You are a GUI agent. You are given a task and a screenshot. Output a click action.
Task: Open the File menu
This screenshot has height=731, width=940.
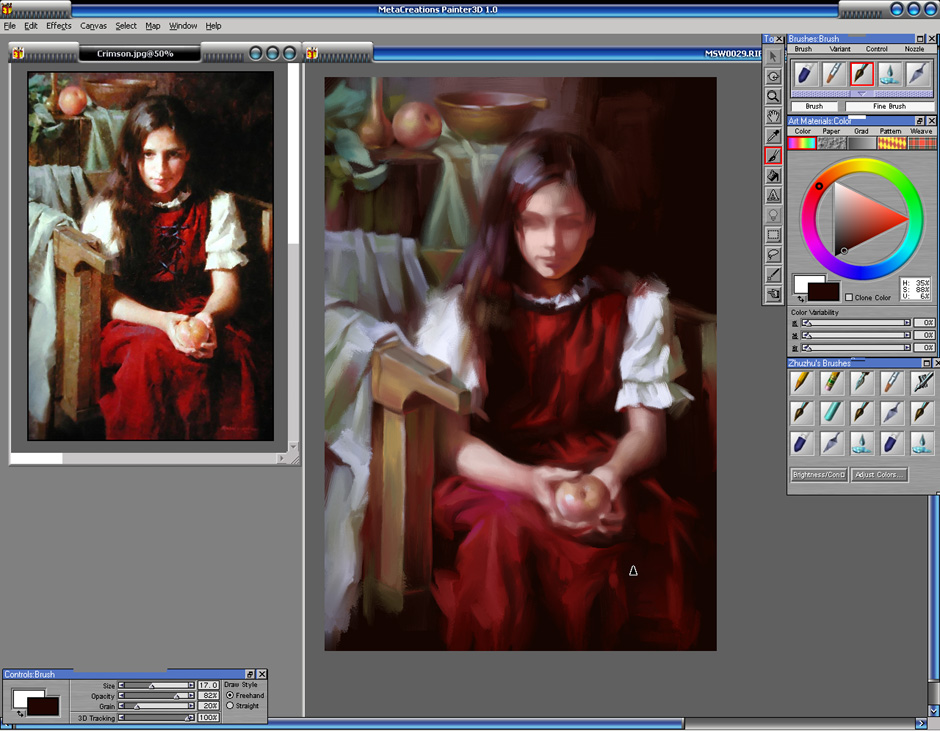[x=10, y=26]
